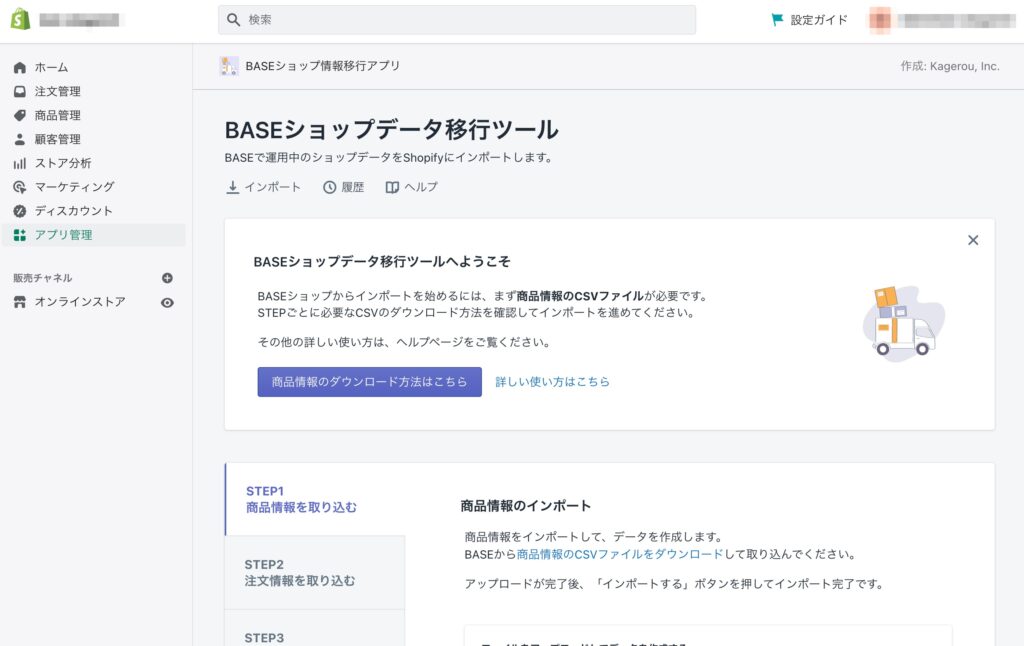The image size is (1024, 646).
Task: Click 商品情報のダウンロード方法はこちら button
Action: (x=370, y=381)
